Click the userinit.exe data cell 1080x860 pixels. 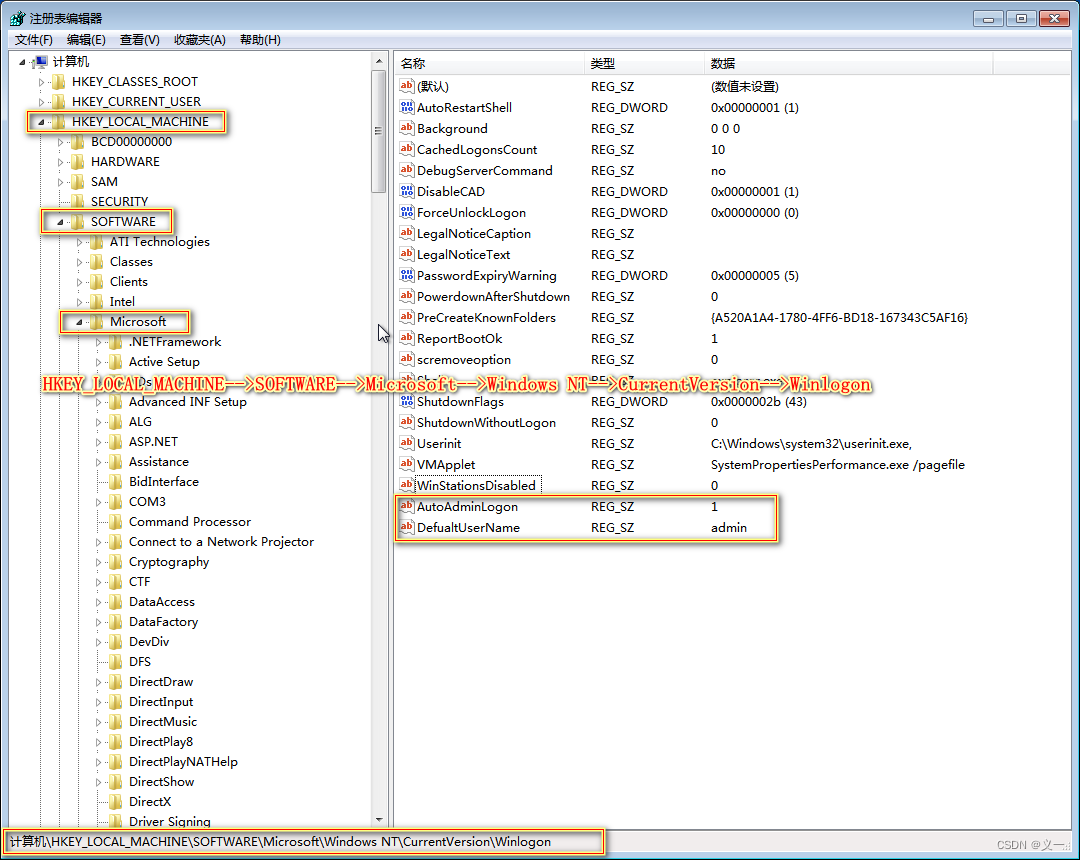(x=811, y=443)
